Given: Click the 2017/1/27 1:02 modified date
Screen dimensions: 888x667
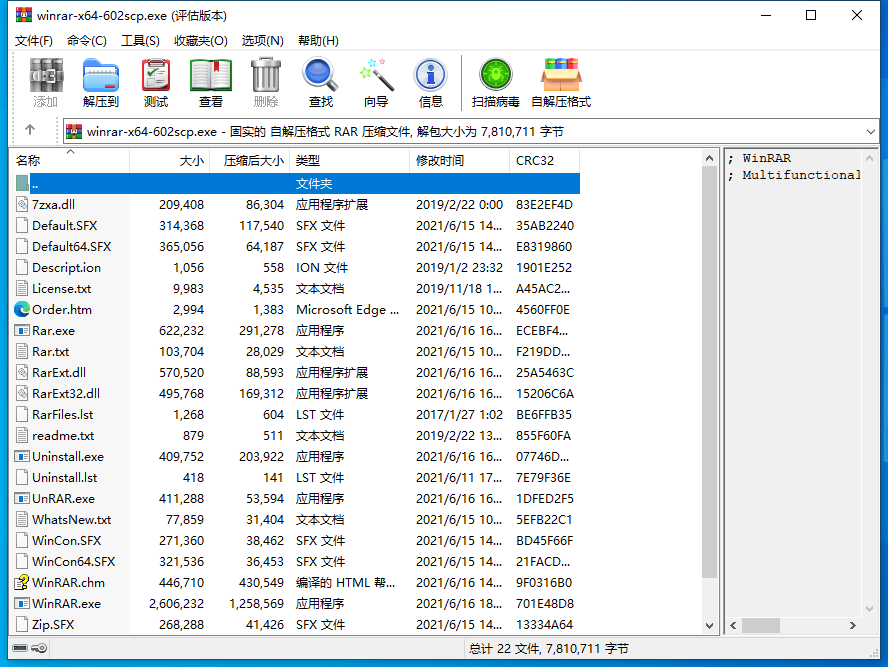Looking at the screenshot, I should pyautogui.click(x=459, y=414).
